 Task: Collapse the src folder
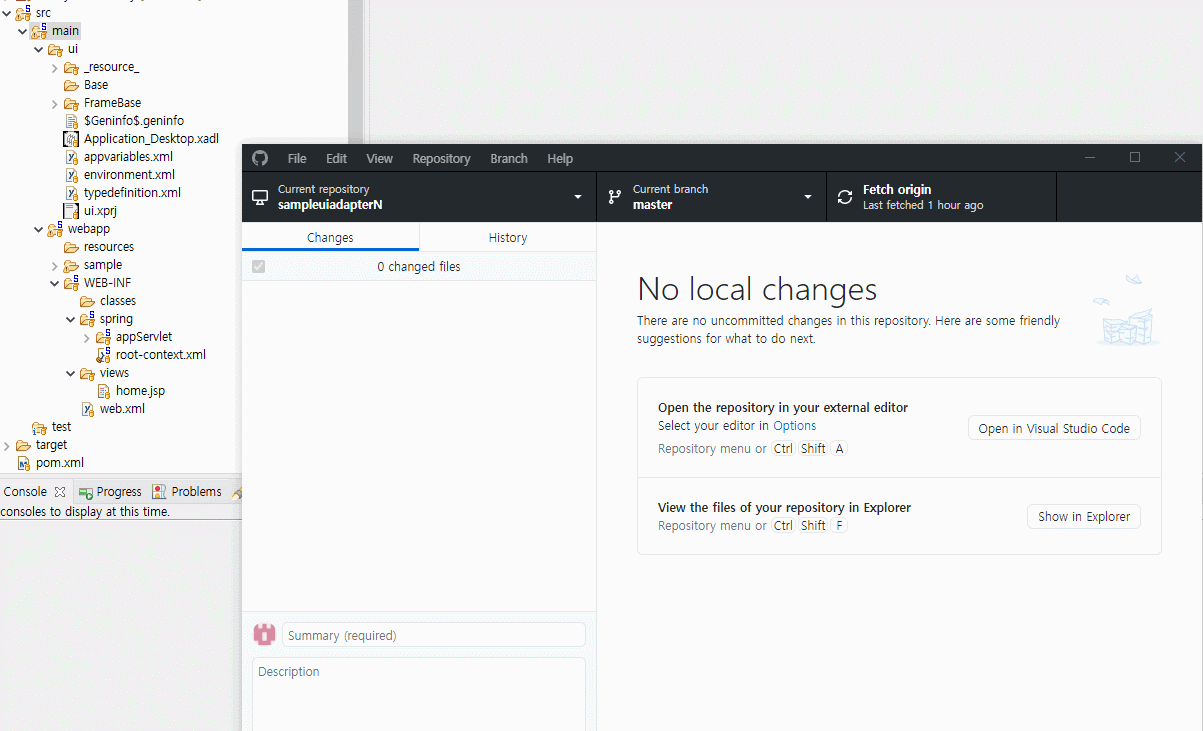(6, 13)
